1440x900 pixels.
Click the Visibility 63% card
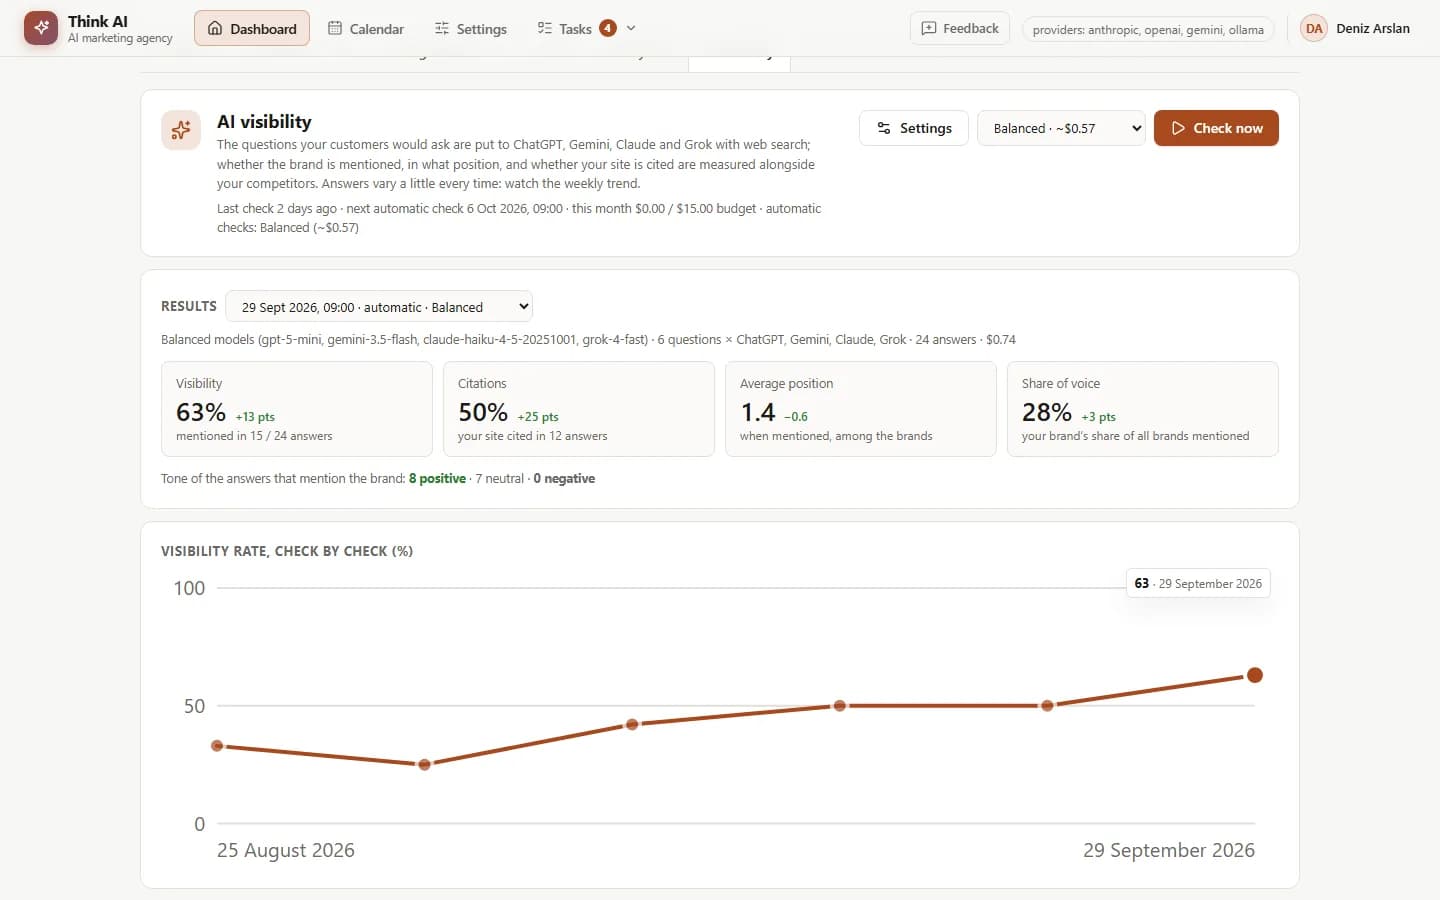297,409
